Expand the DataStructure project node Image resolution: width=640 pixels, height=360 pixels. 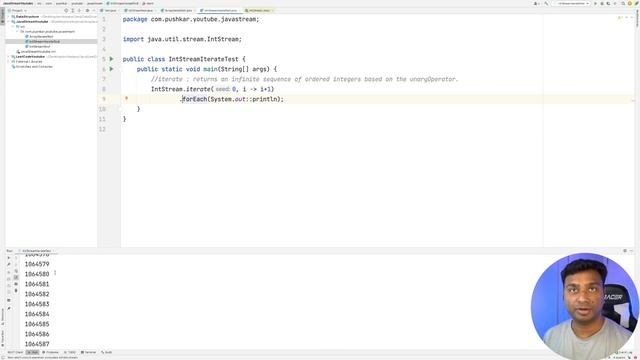(9, 17)
